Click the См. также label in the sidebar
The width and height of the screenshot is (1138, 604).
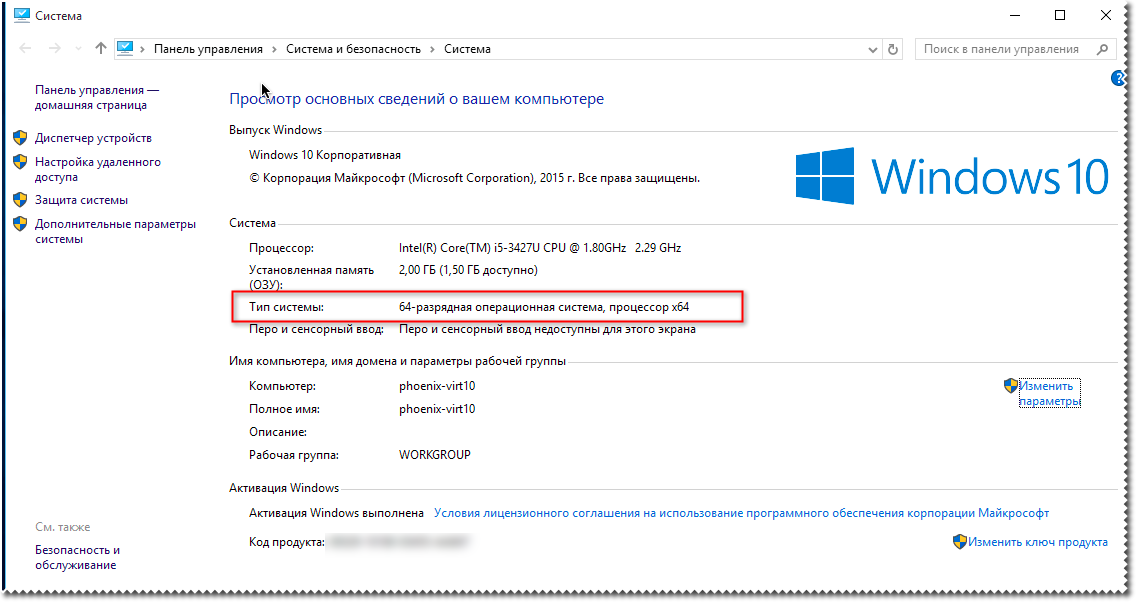tap(62, 527)
